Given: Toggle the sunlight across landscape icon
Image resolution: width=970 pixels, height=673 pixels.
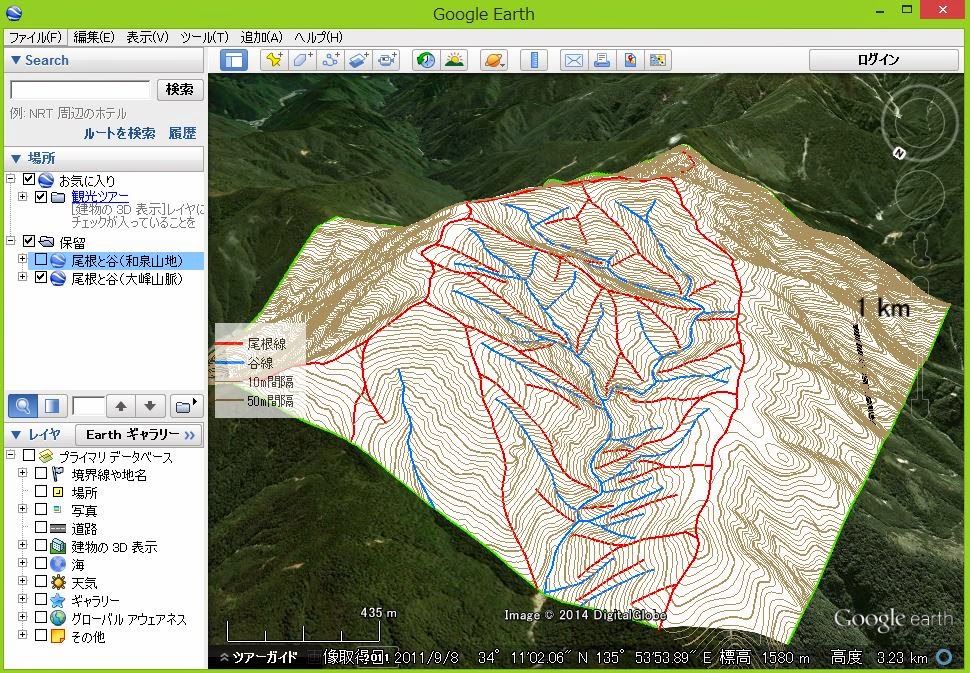Looking at the screenshot, I should [455, 60].
